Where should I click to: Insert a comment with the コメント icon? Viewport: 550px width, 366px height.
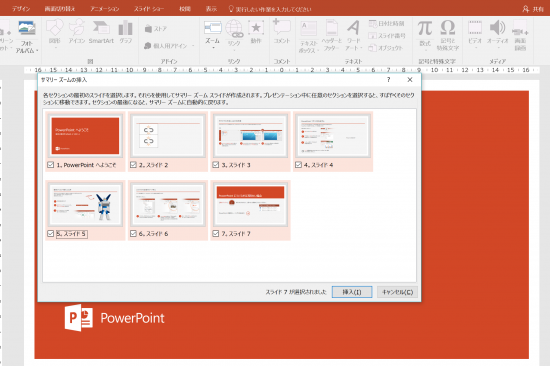point(282,27)
